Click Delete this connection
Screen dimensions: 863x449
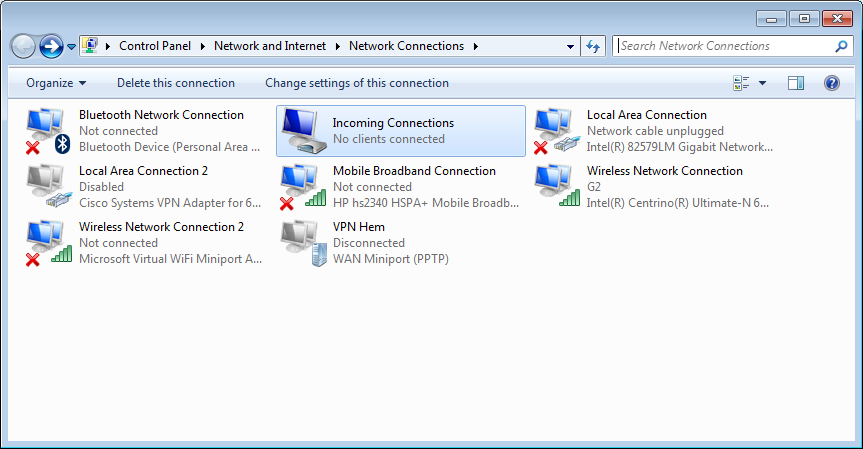[176, 83]
